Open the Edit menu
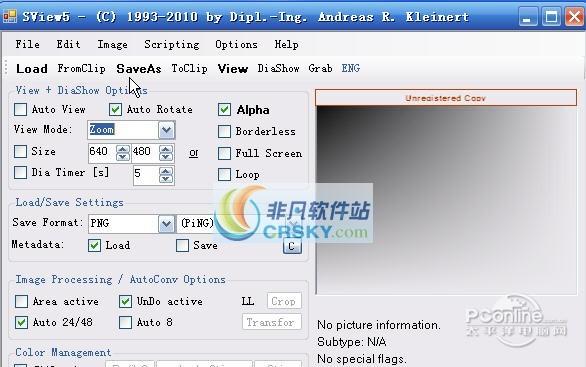Image resolution: width=586 pixels, height=367 pixels. click(68, 44)
